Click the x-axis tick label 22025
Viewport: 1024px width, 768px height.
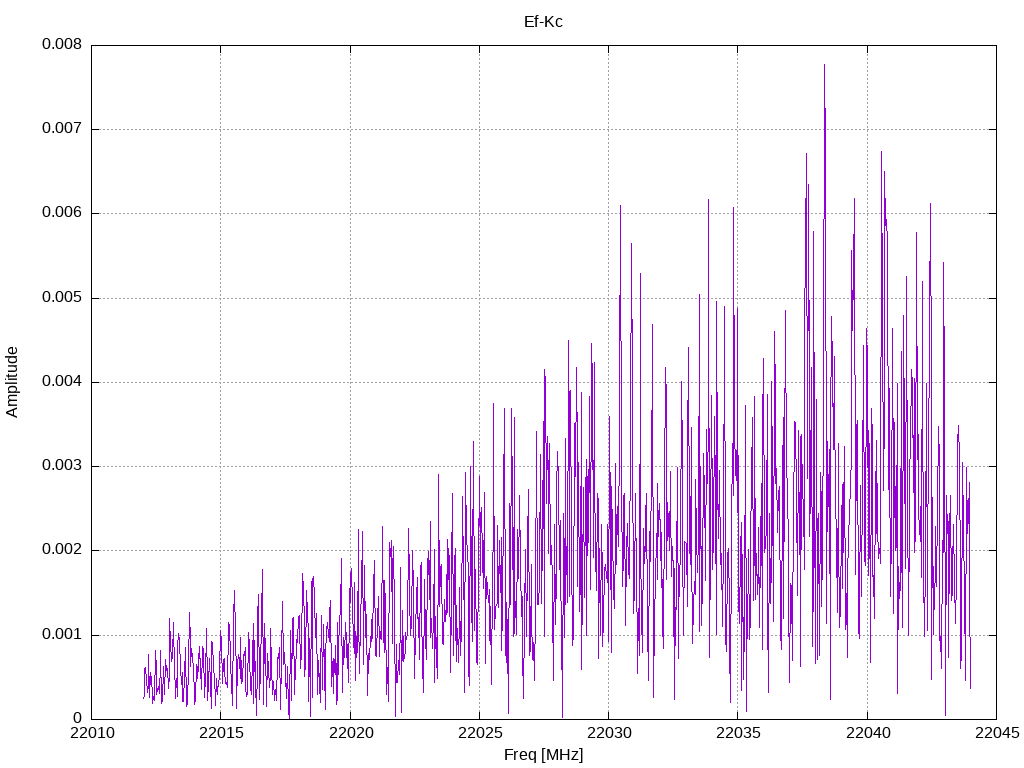[480, 733]
